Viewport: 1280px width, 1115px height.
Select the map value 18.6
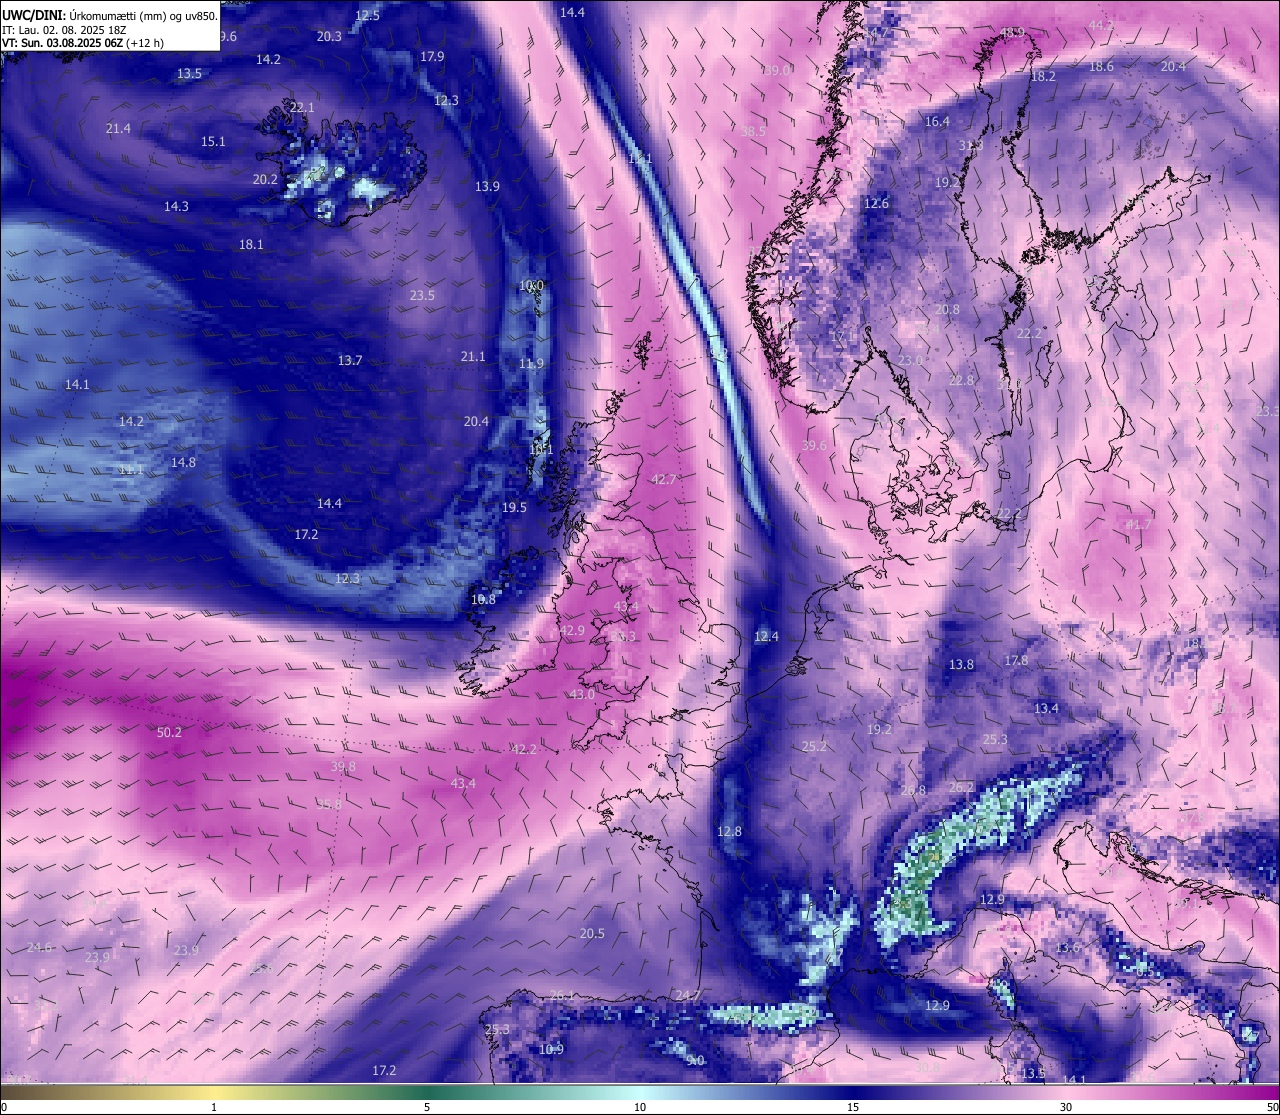tap(1101, 66)
